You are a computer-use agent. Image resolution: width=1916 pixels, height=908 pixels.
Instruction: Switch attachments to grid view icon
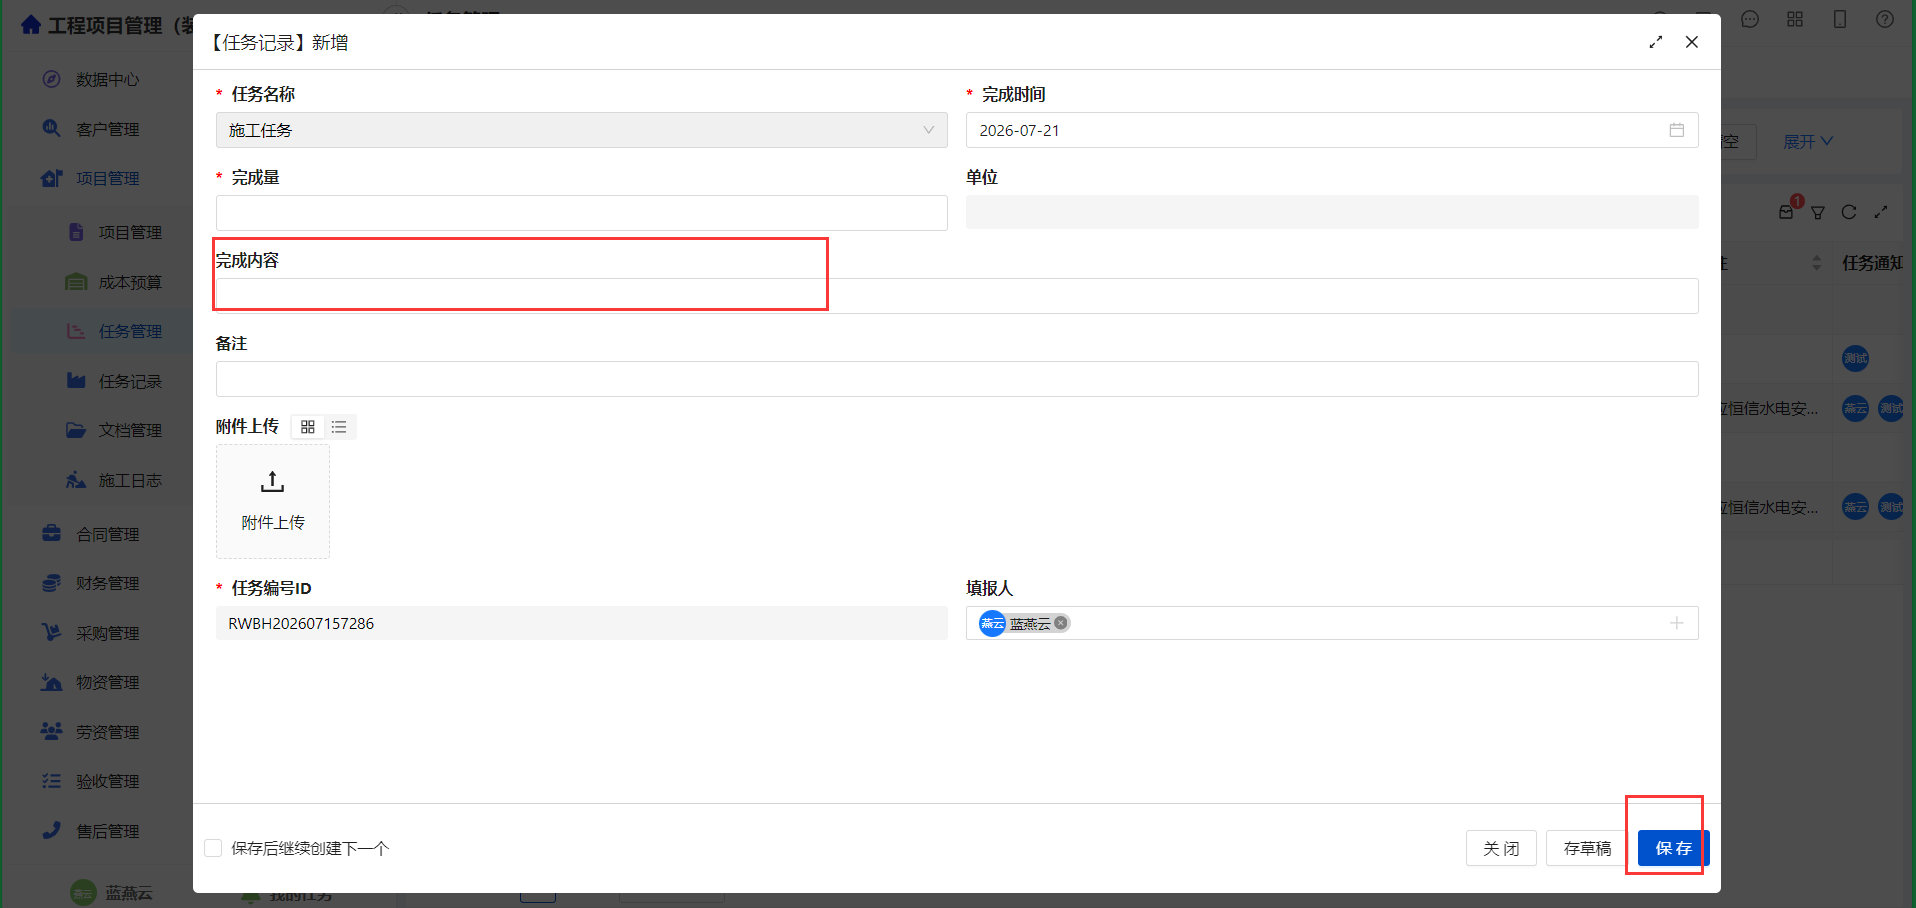click(x=308, y=427)
